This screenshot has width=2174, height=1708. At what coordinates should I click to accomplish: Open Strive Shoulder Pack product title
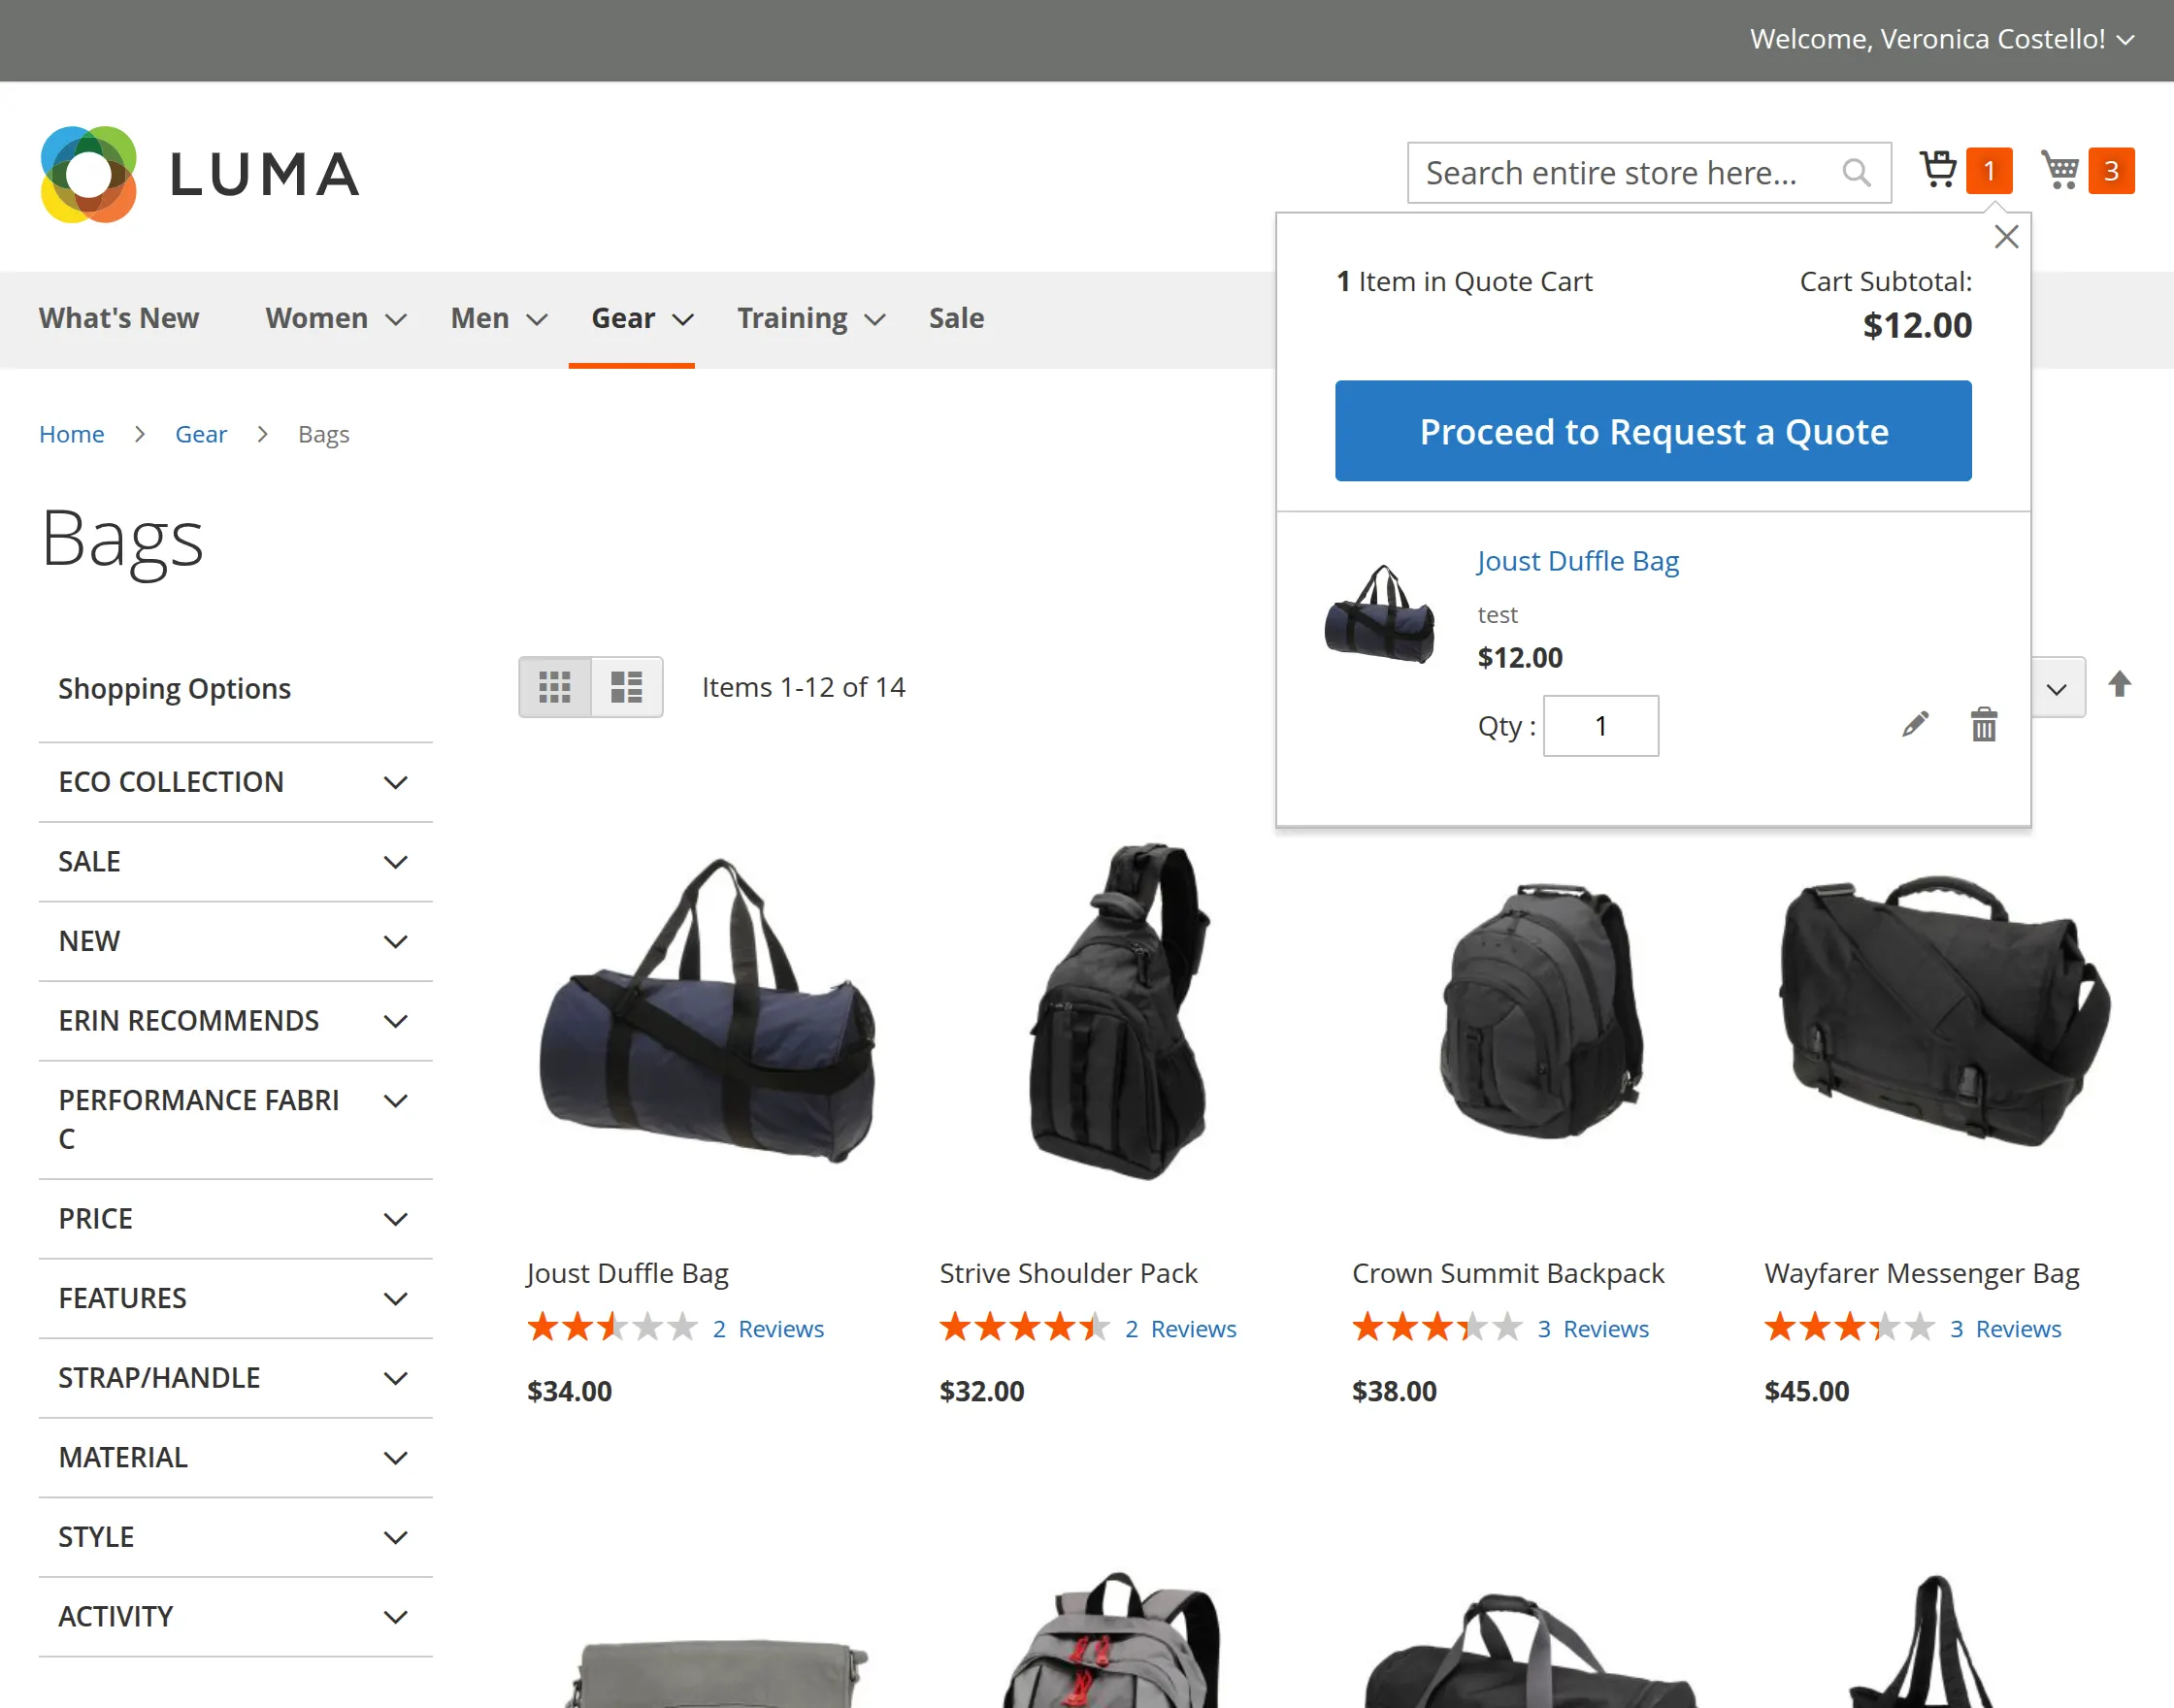click(x=1068, y=1273)
